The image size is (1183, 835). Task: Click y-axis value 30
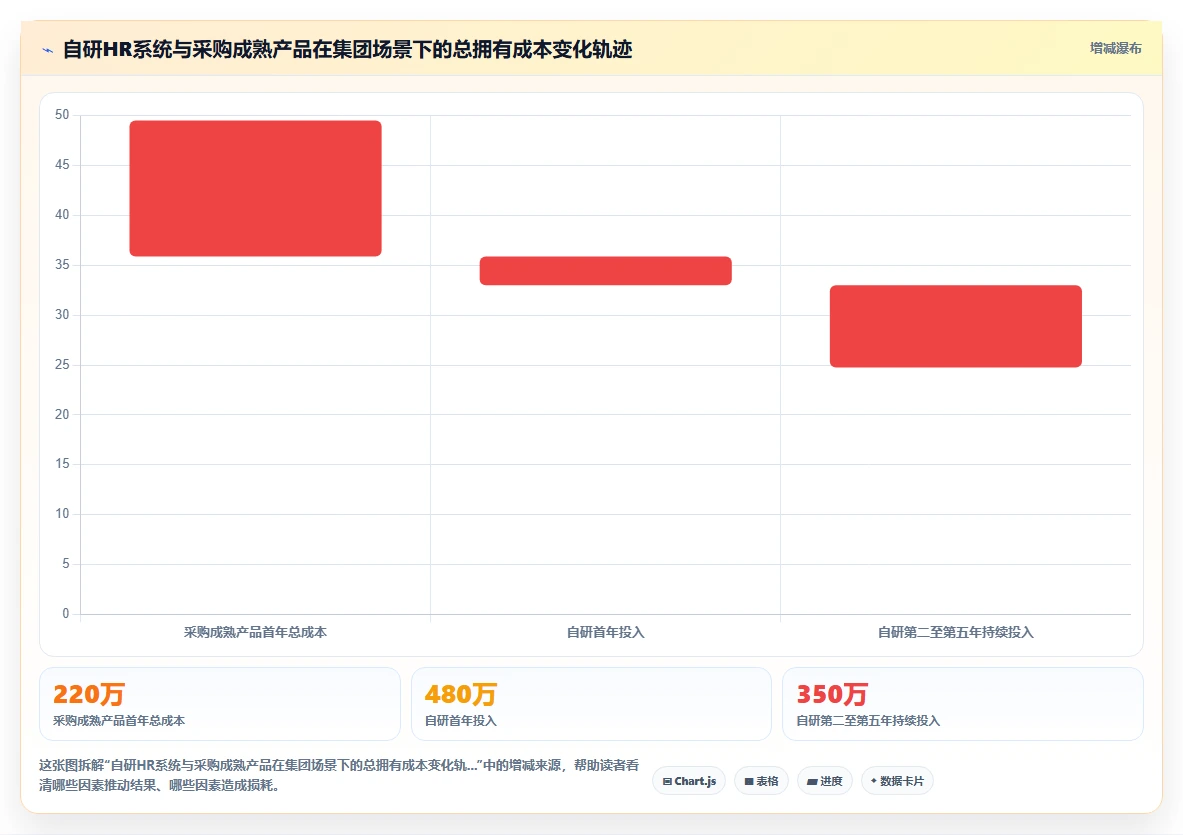[x=62, y=315]
